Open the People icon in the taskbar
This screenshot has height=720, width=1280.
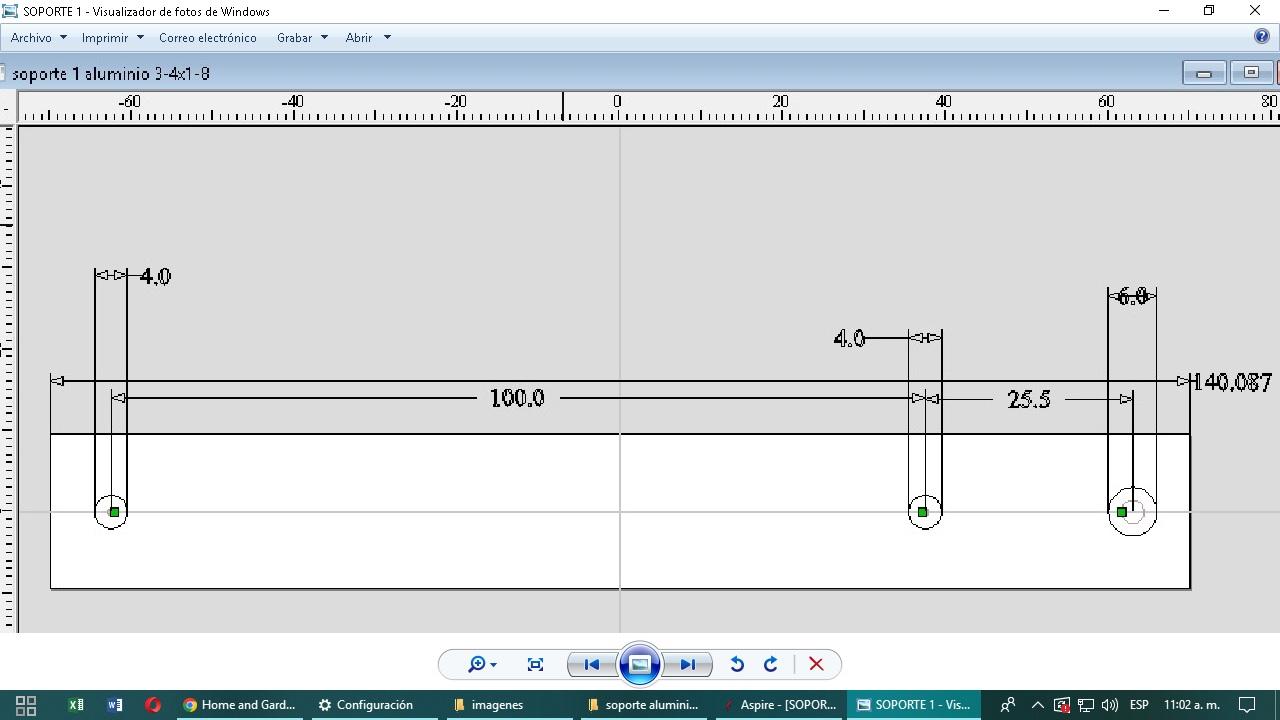point(1008,705)
